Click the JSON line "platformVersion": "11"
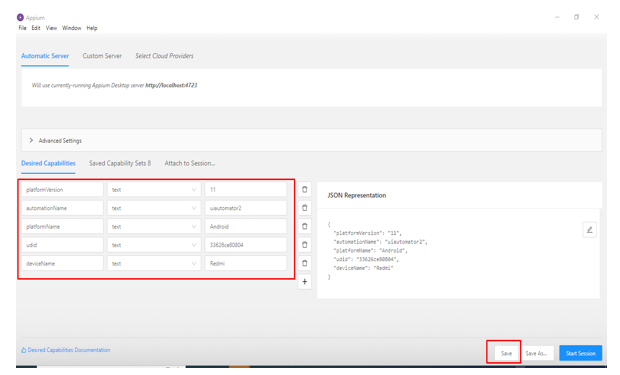The image size is (620, 375). [x=368, y=233]
